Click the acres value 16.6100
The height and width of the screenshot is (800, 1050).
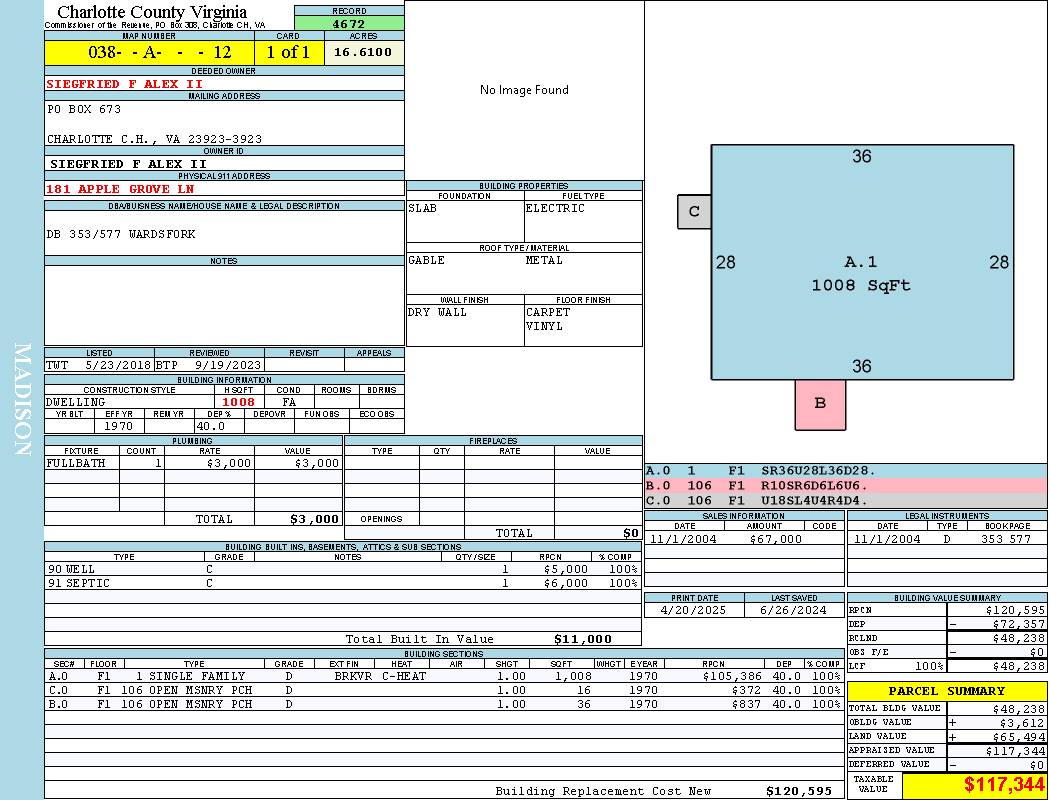[363, 52]
